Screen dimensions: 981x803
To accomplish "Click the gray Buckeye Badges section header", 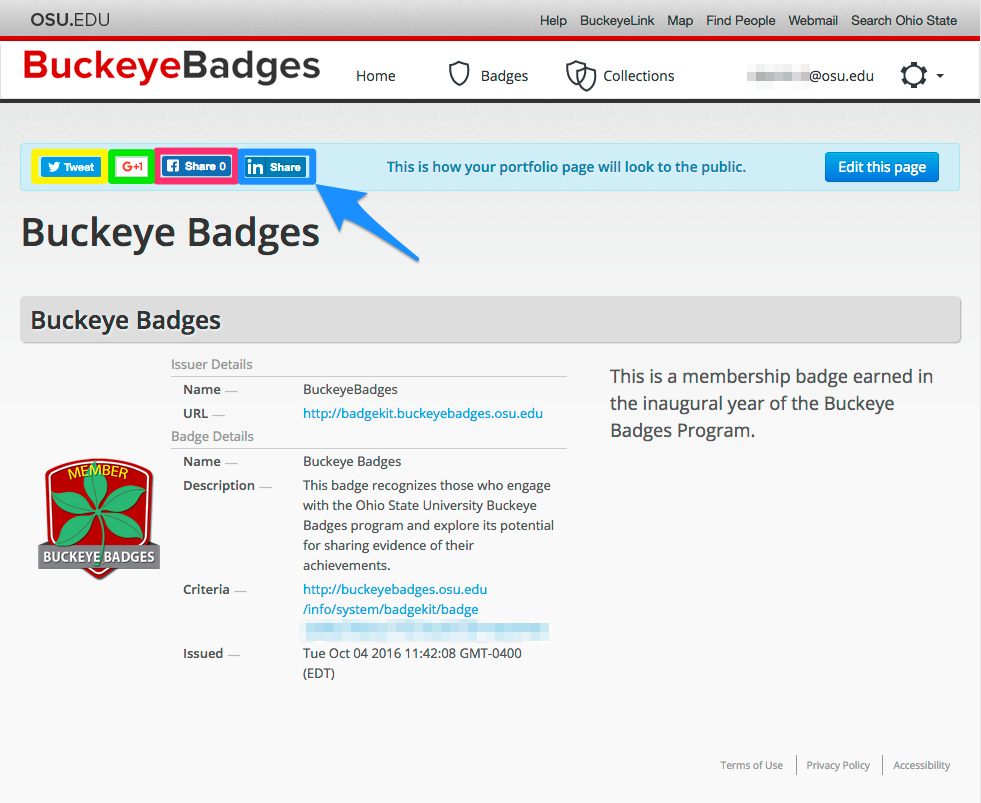I will 490,320.
